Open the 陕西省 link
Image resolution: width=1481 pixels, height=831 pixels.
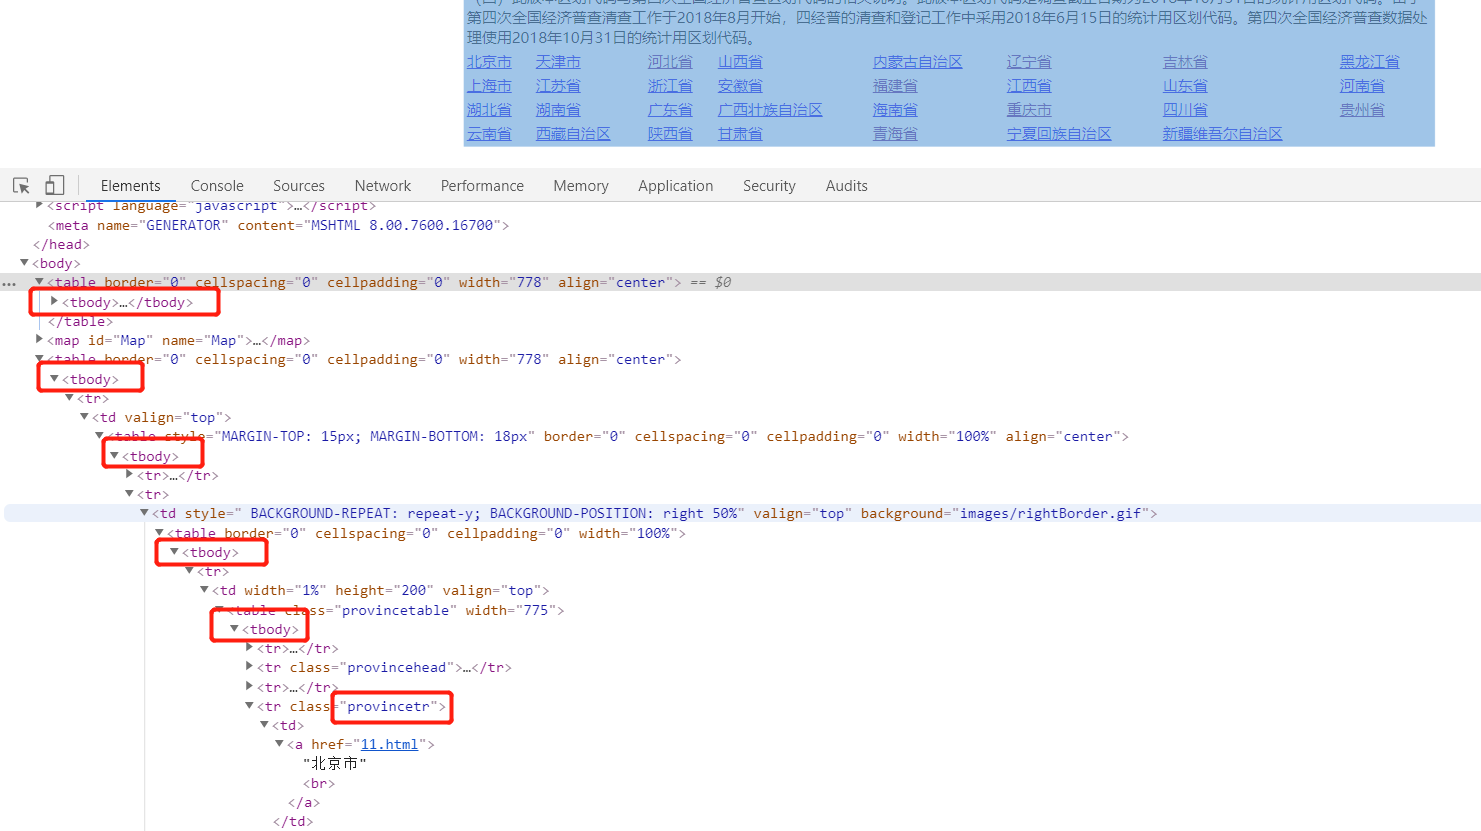click(670, 134)
